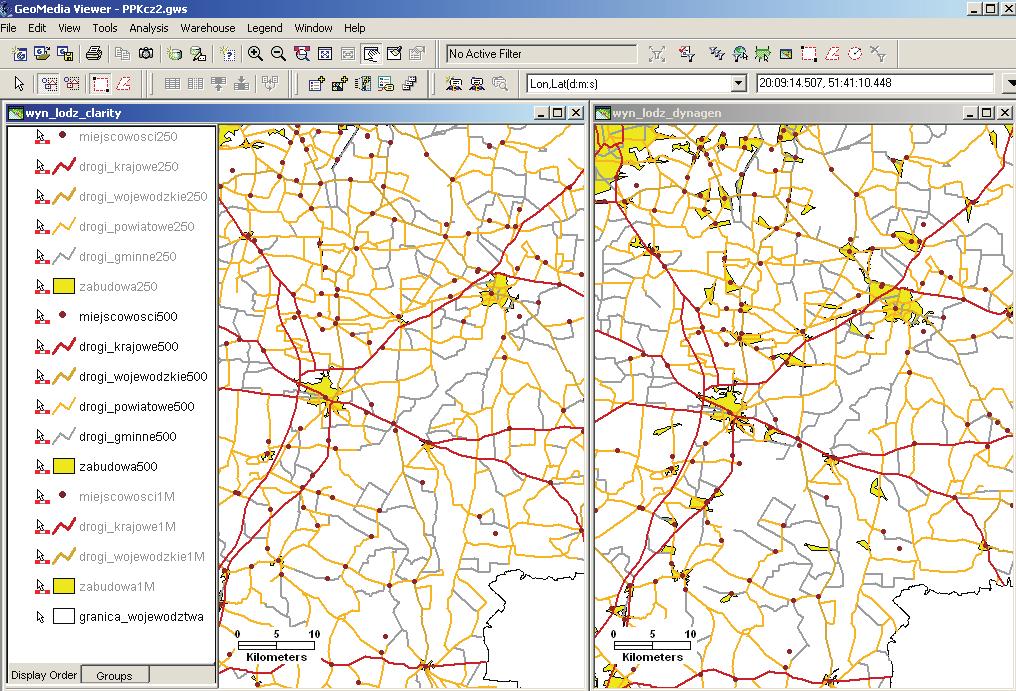Click the Add Legend Entries icon
Screen dimensions: 1016x691
(316, 84)
